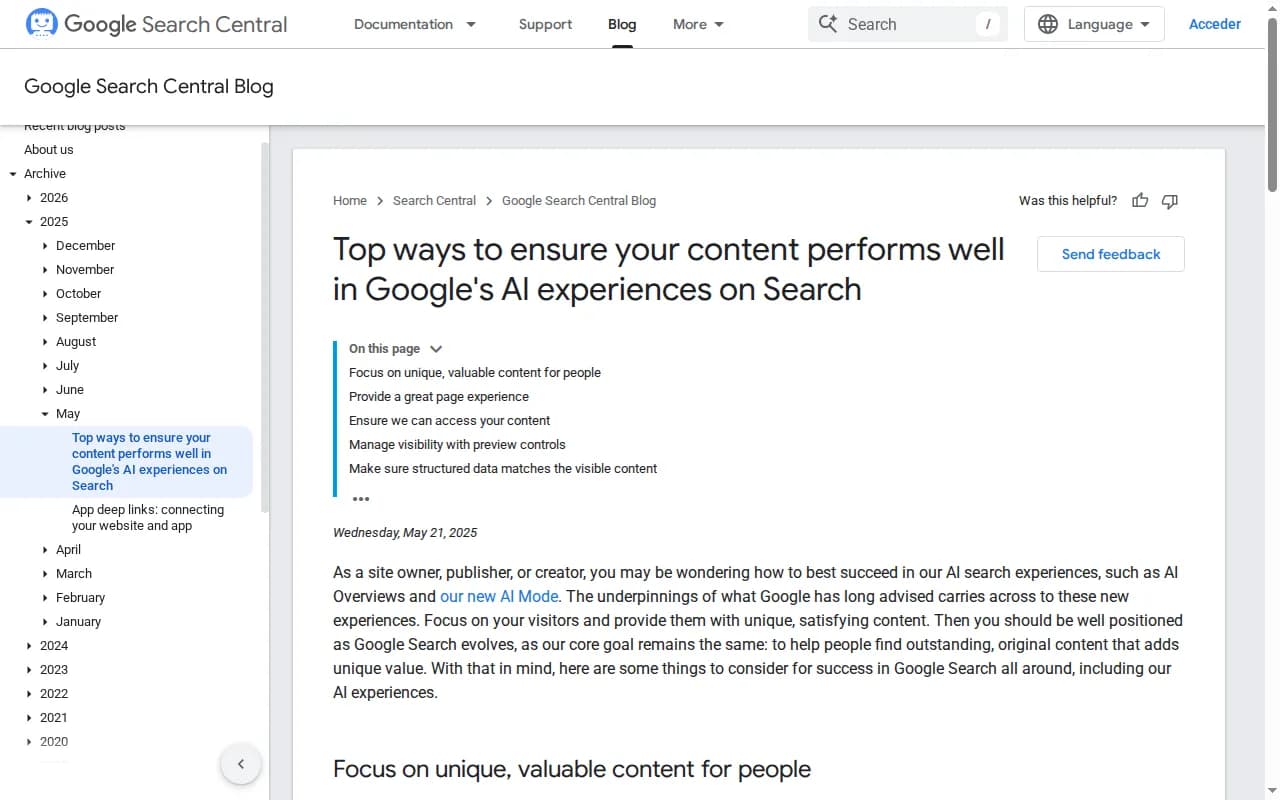Screen dimensions: 1280x800
Task: Give thumbs down on 'Was this helpful?'
Action: 1169,201
